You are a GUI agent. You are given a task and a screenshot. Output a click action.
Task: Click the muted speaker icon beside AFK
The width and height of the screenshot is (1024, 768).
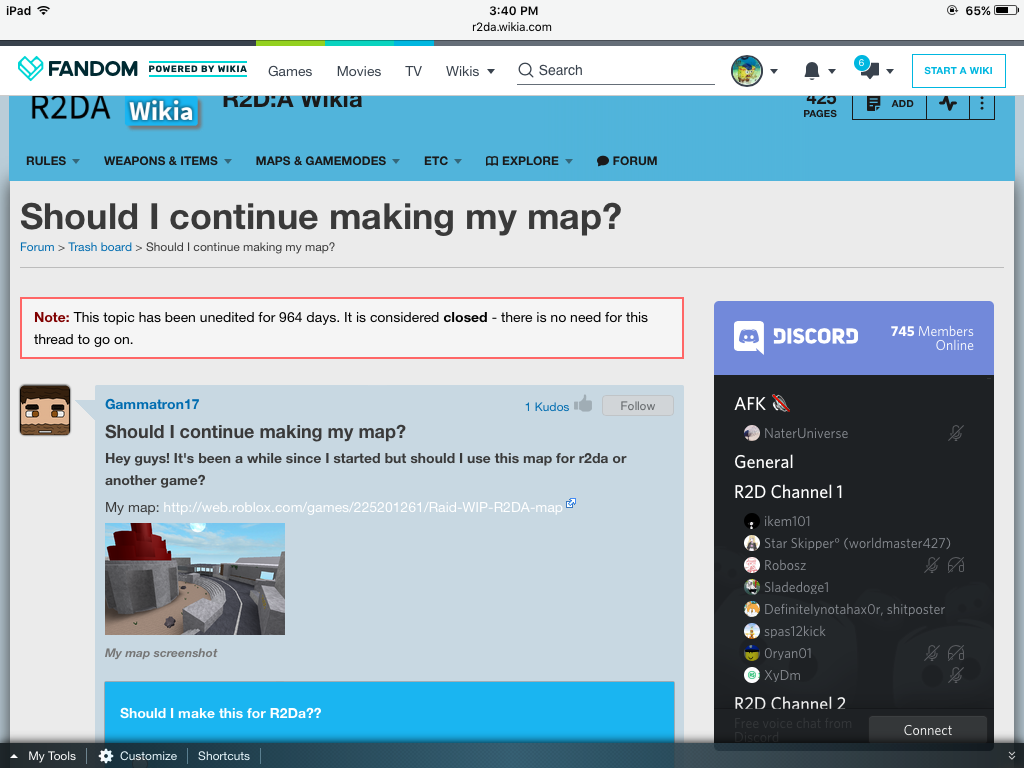click(x=780, y=404)
